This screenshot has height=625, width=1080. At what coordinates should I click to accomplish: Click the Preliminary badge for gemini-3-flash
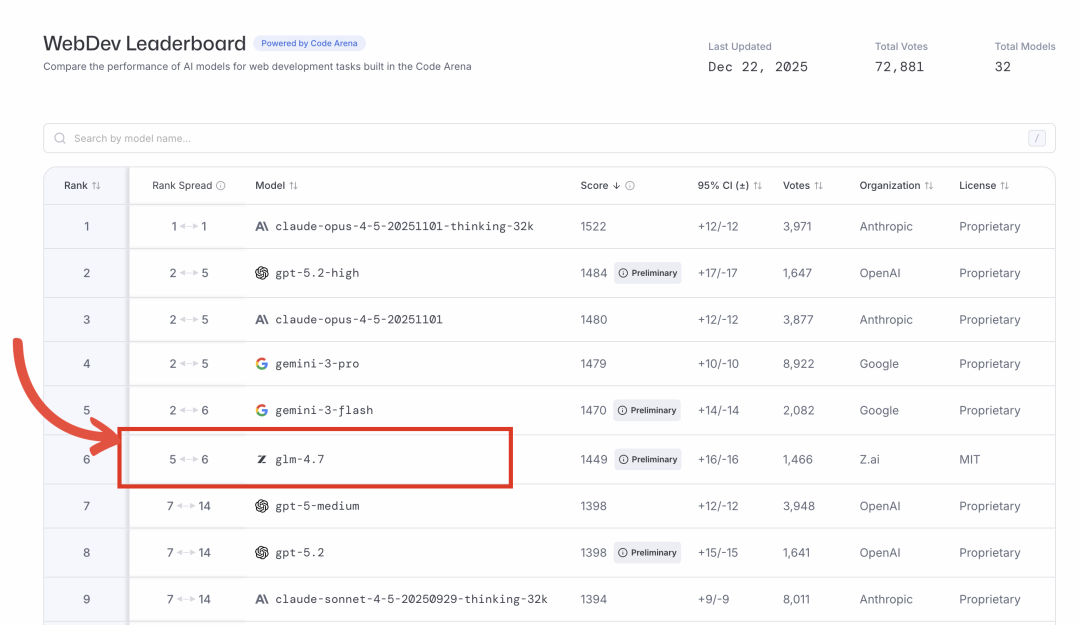(647, 410)
